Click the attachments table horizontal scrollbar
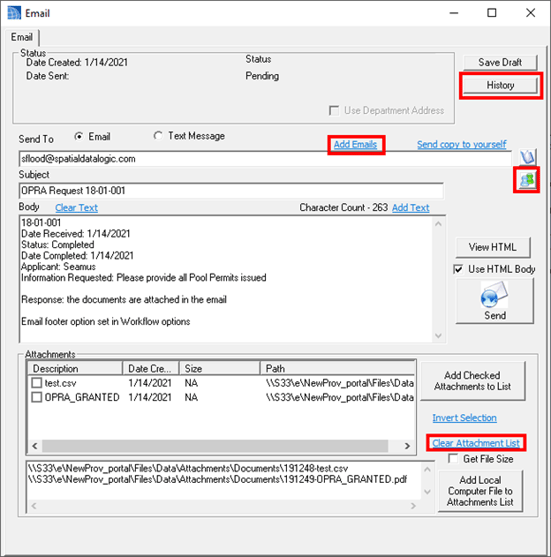The width and height of the screenshot is (551, 557). tap(215, 446)
